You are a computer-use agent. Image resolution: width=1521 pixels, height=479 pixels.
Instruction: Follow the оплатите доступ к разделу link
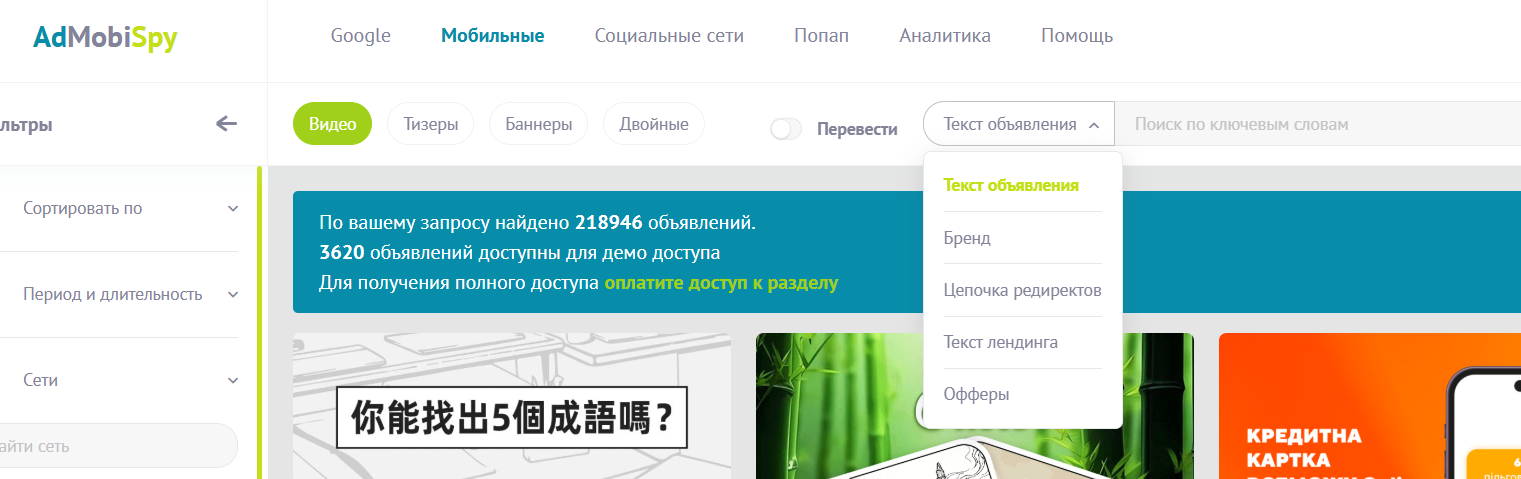720,283
